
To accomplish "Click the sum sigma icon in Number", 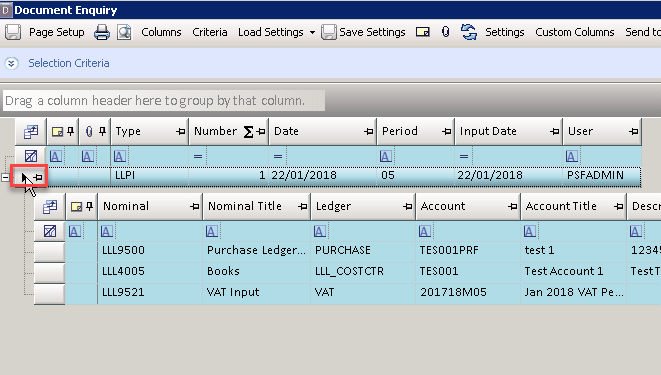I will coord(248,132).
